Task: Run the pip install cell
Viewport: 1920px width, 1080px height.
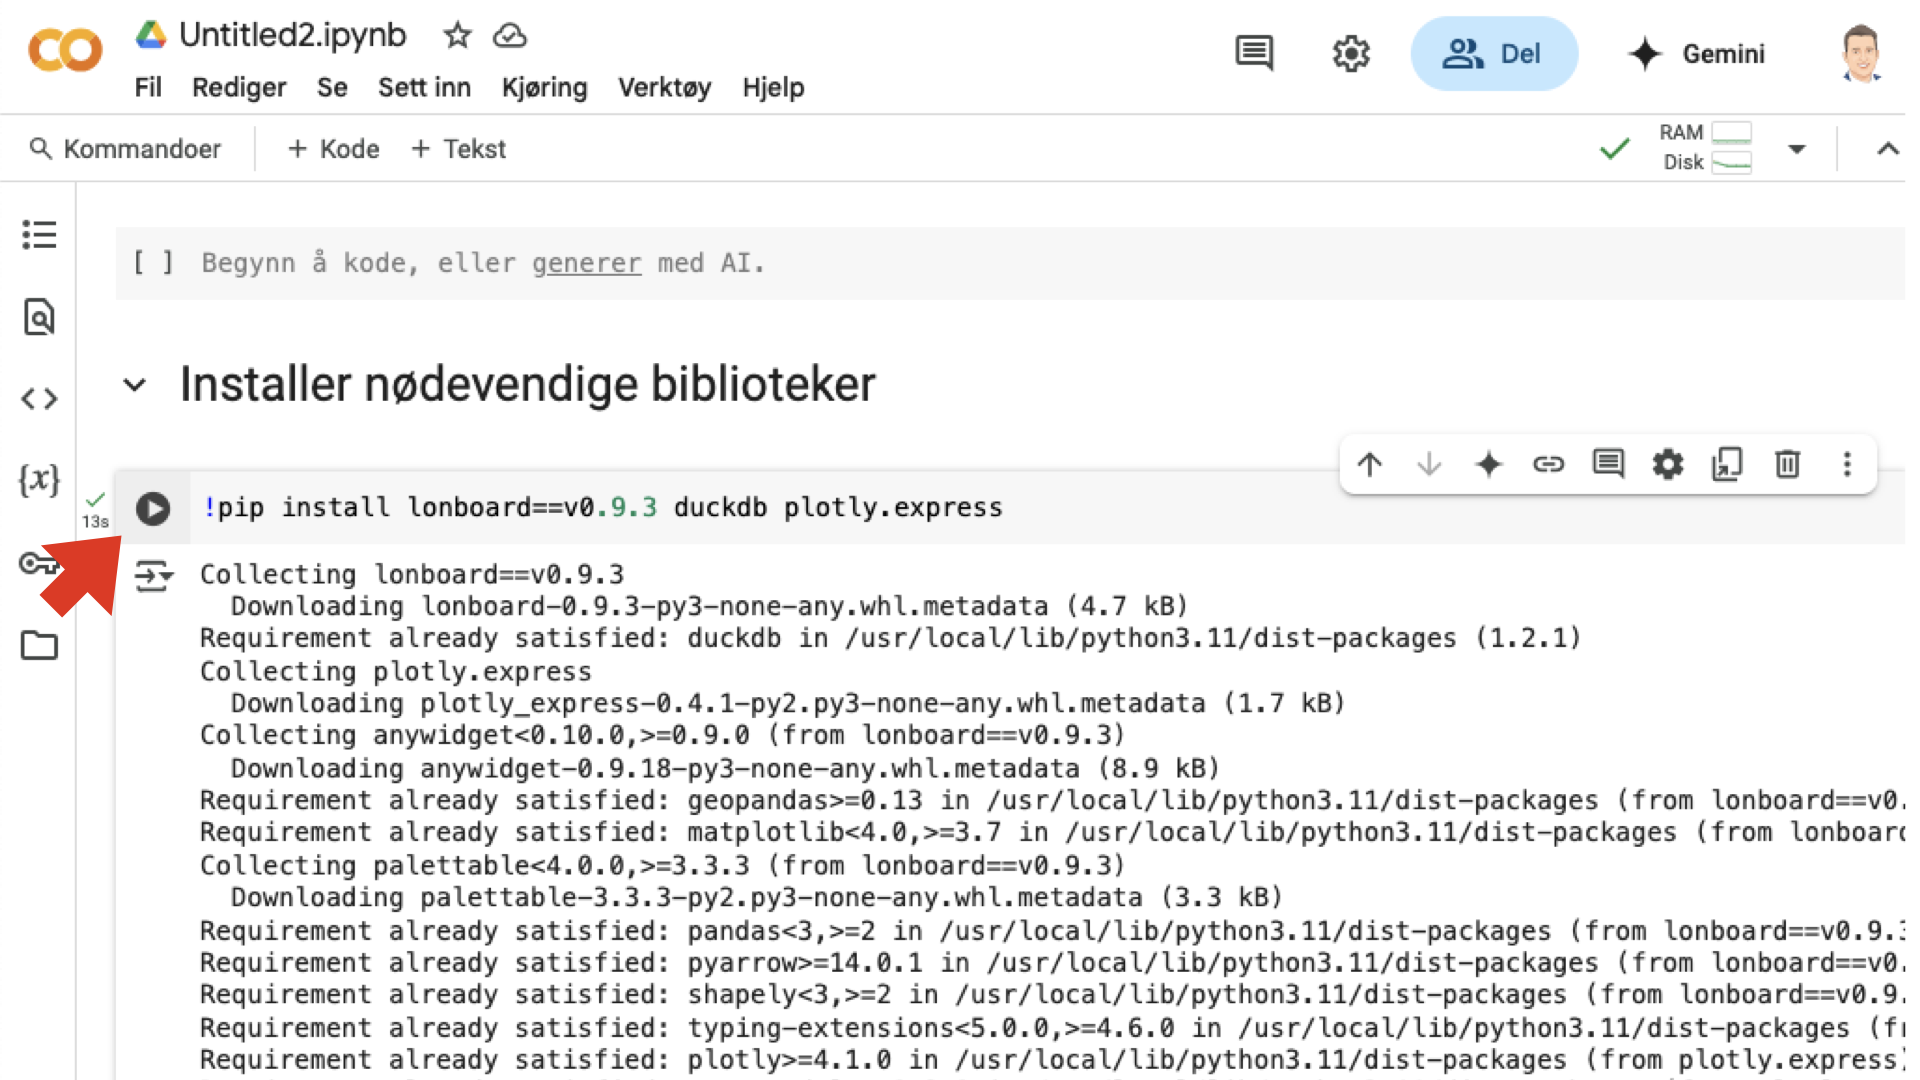Action: [153, 509]
